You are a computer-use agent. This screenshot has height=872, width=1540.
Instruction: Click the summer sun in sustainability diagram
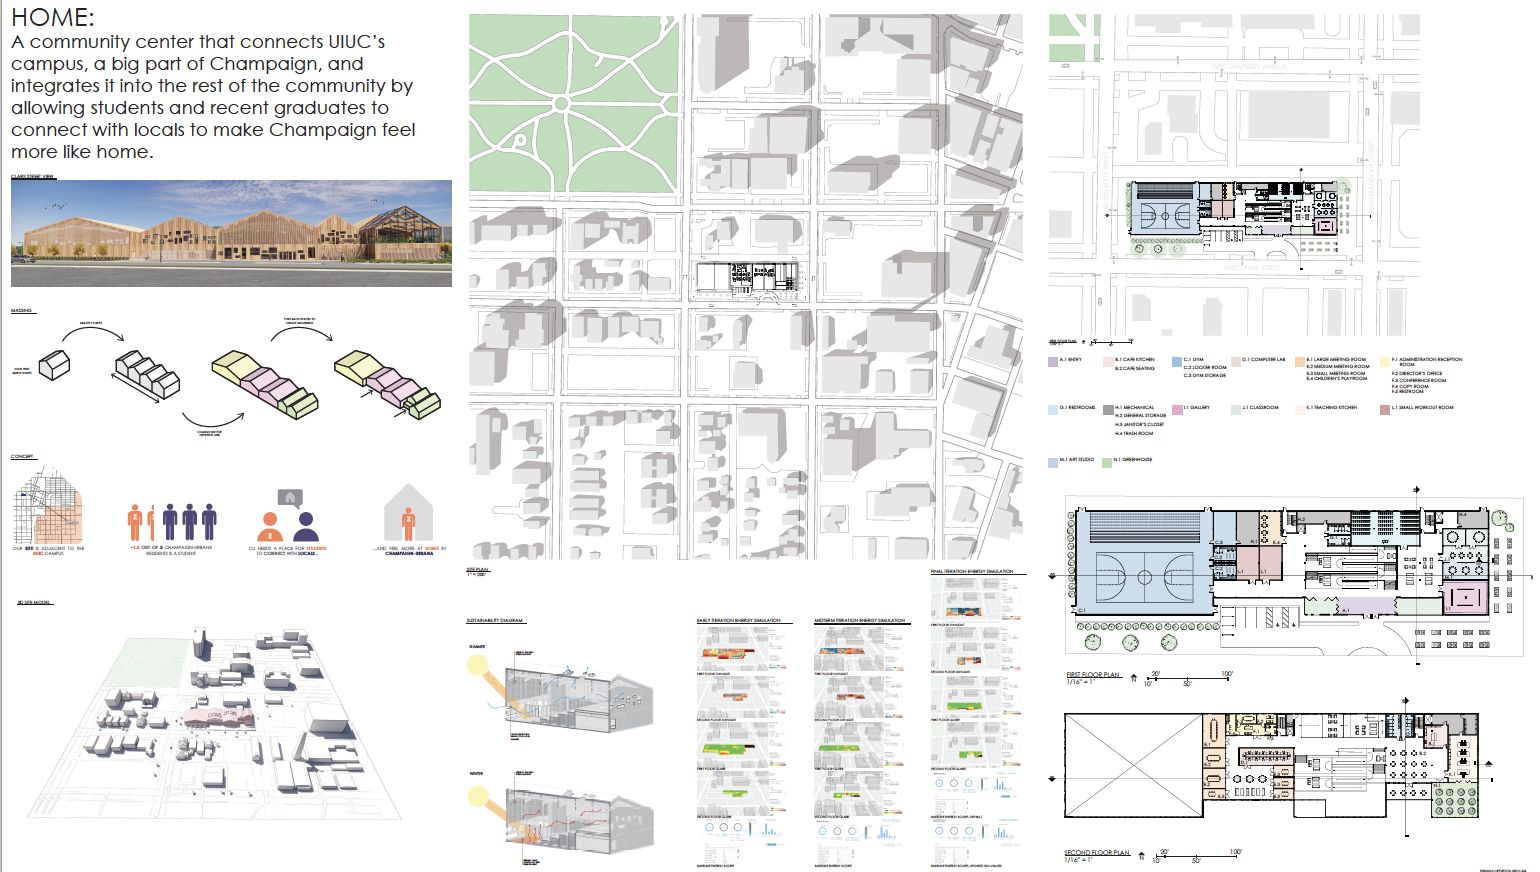(x=477, y=666)
